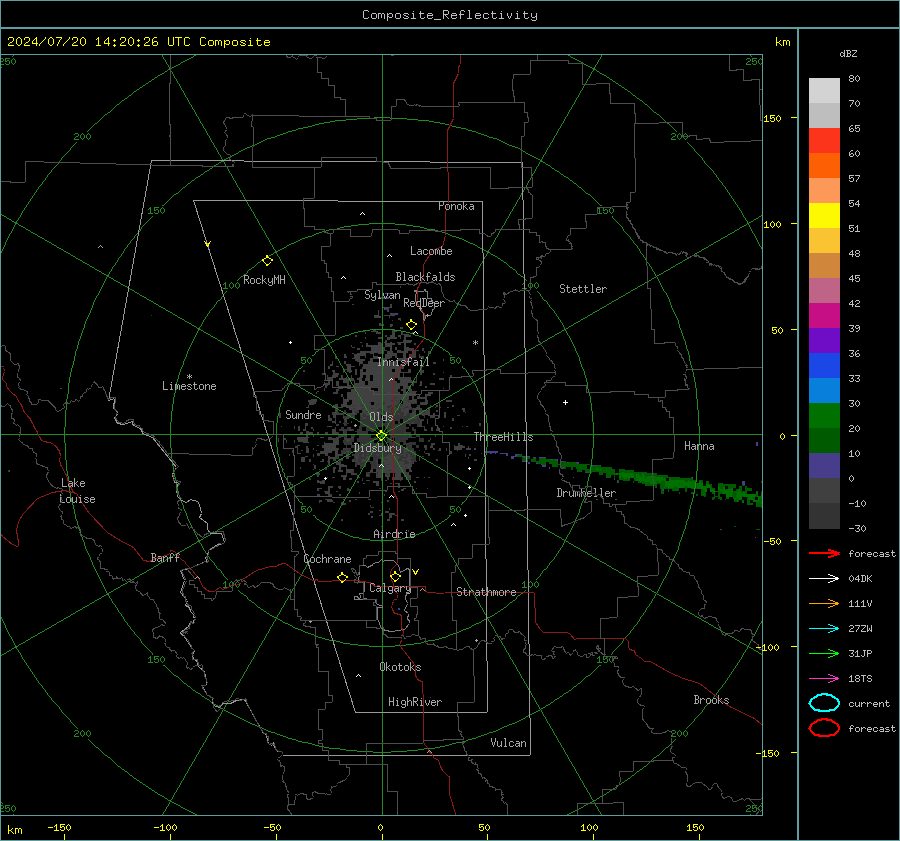Click the orange 60 dBZ color swatch
Screen dimensions: 900x841
pos(824,166)
